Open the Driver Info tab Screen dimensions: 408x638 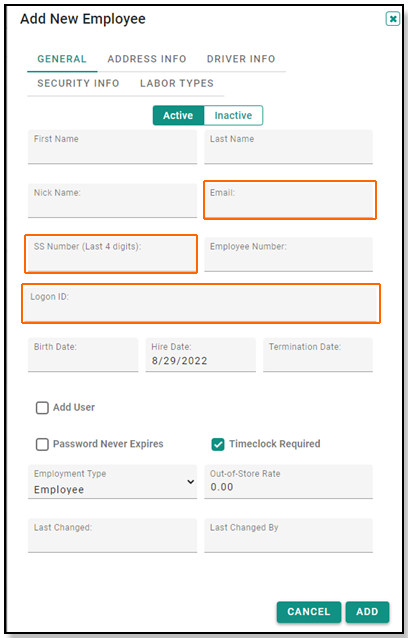click(241, 59)
